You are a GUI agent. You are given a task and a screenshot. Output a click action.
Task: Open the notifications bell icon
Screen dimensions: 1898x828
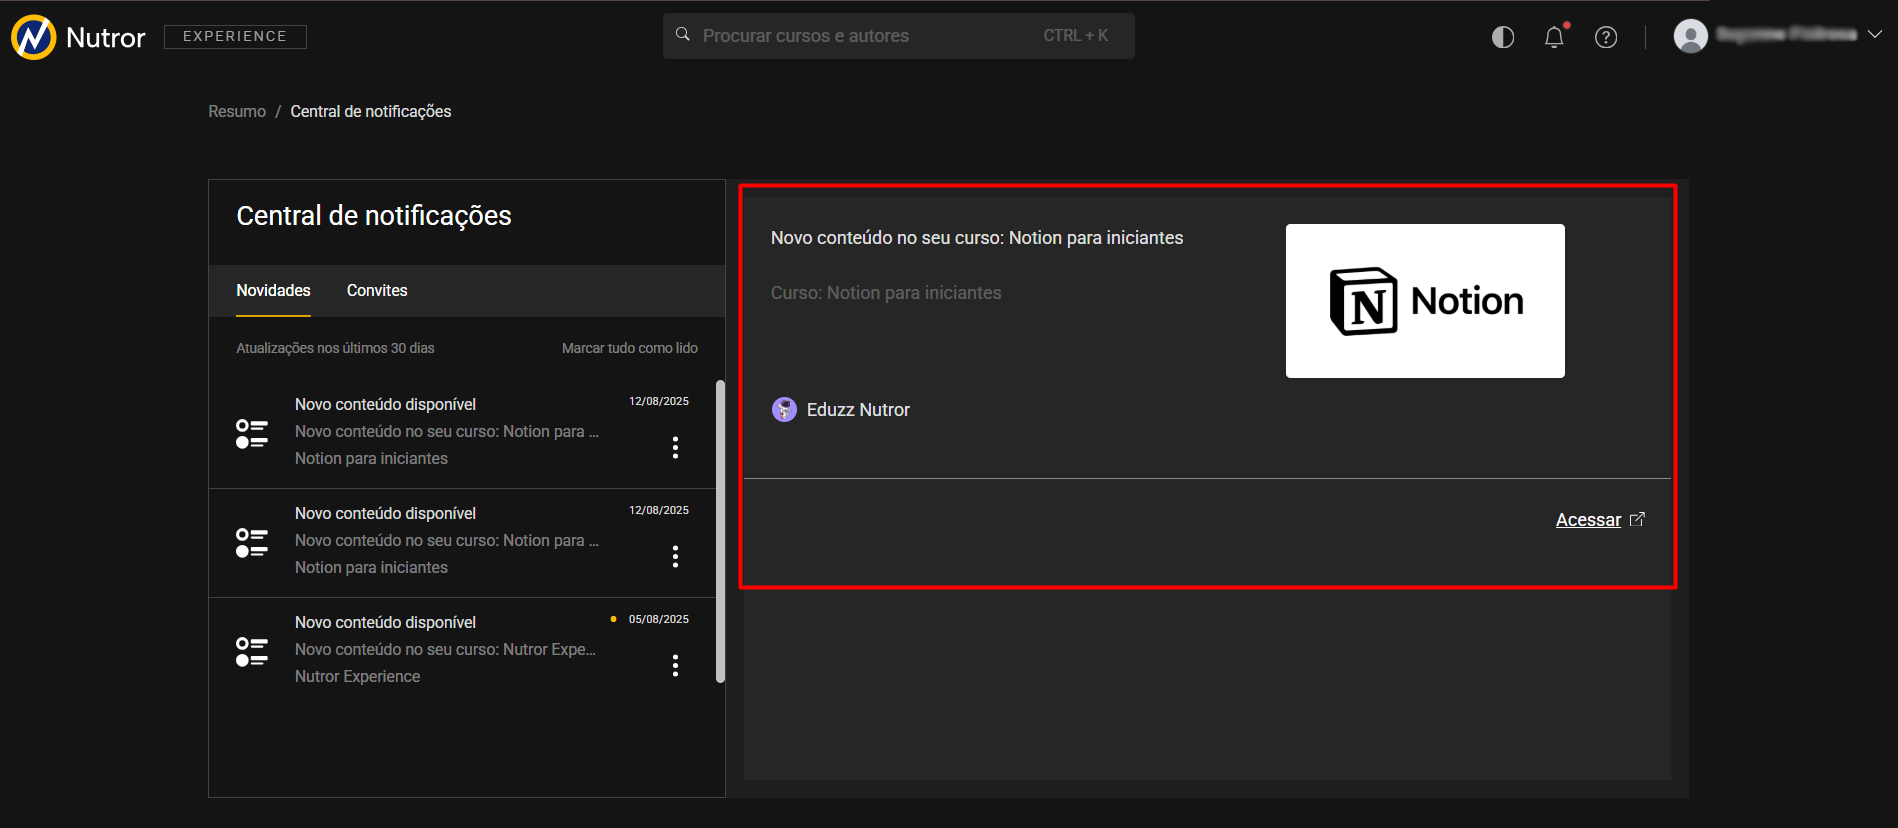(1553, 37)
